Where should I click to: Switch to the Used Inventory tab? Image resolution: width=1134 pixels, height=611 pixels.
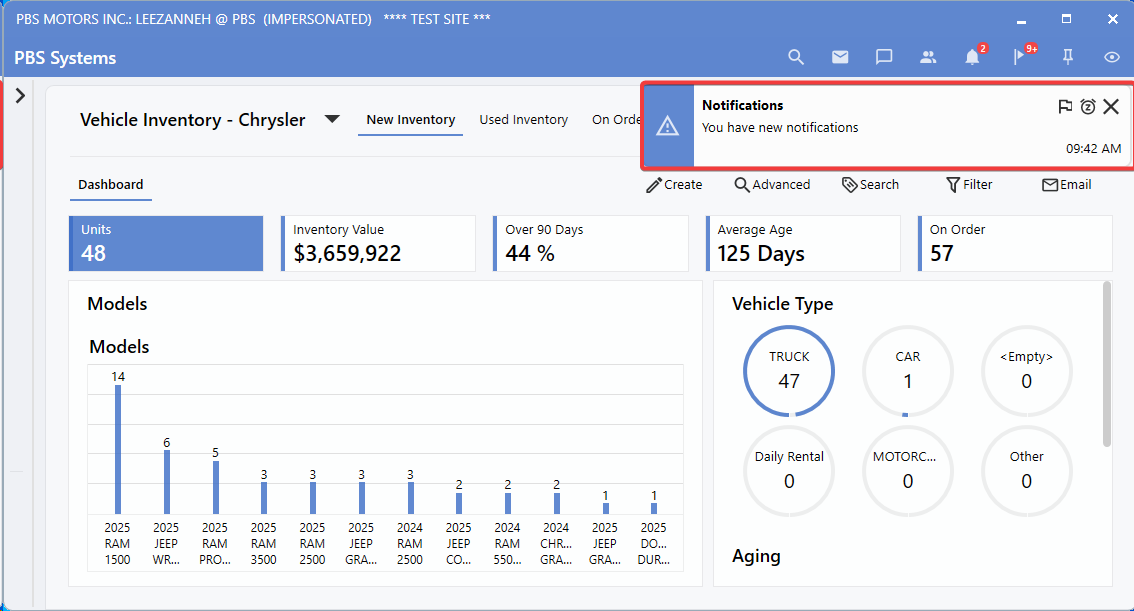[523, 120]
